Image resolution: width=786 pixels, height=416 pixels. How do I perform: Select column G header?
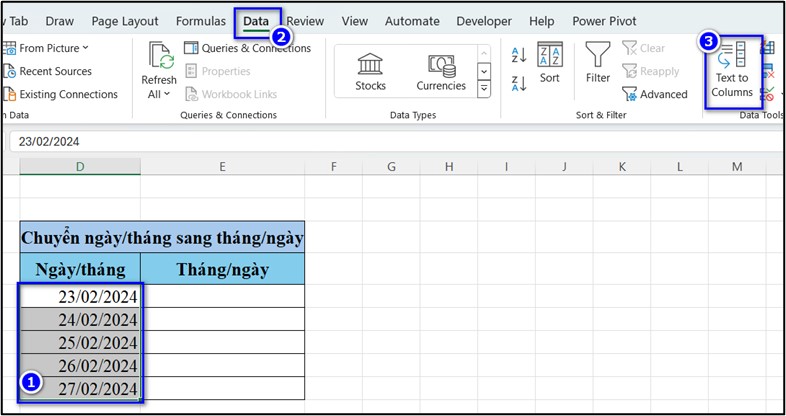tap(391, 167)
